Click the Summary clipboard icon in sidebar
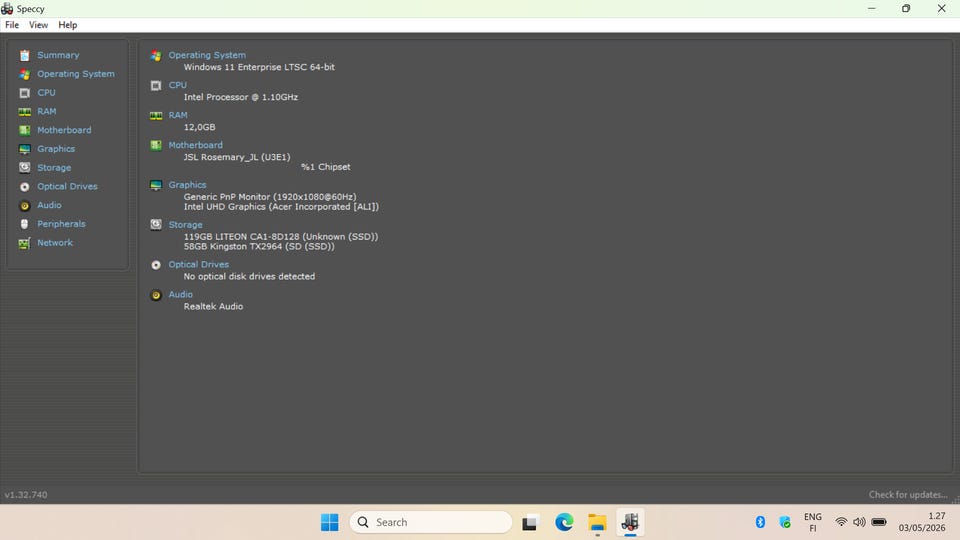This screenshot has height=540, width=960. click(24, 55)
